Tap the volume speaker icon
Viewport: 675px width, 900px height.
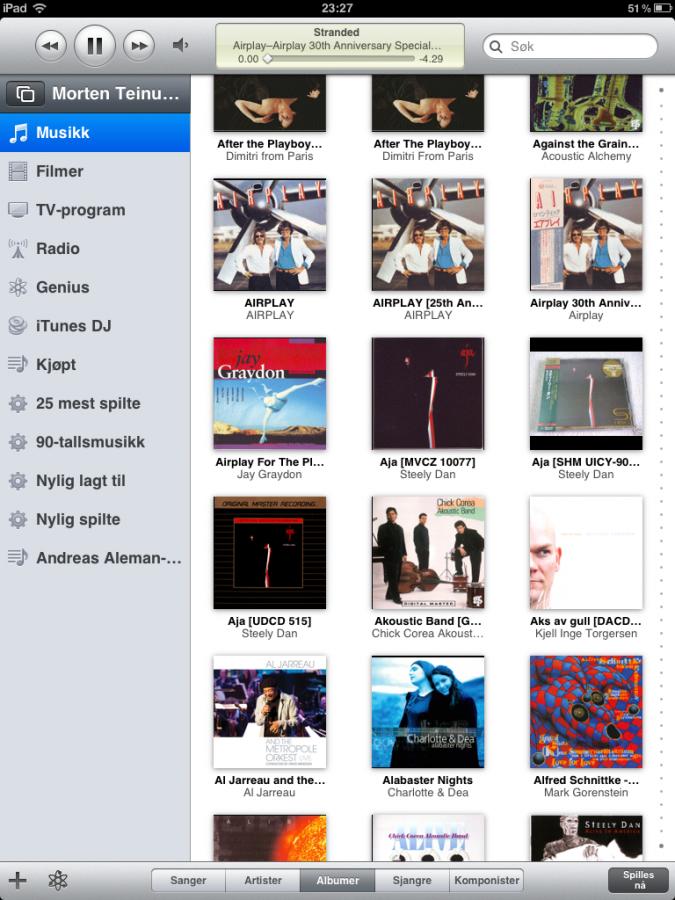[x=180, y=45]
